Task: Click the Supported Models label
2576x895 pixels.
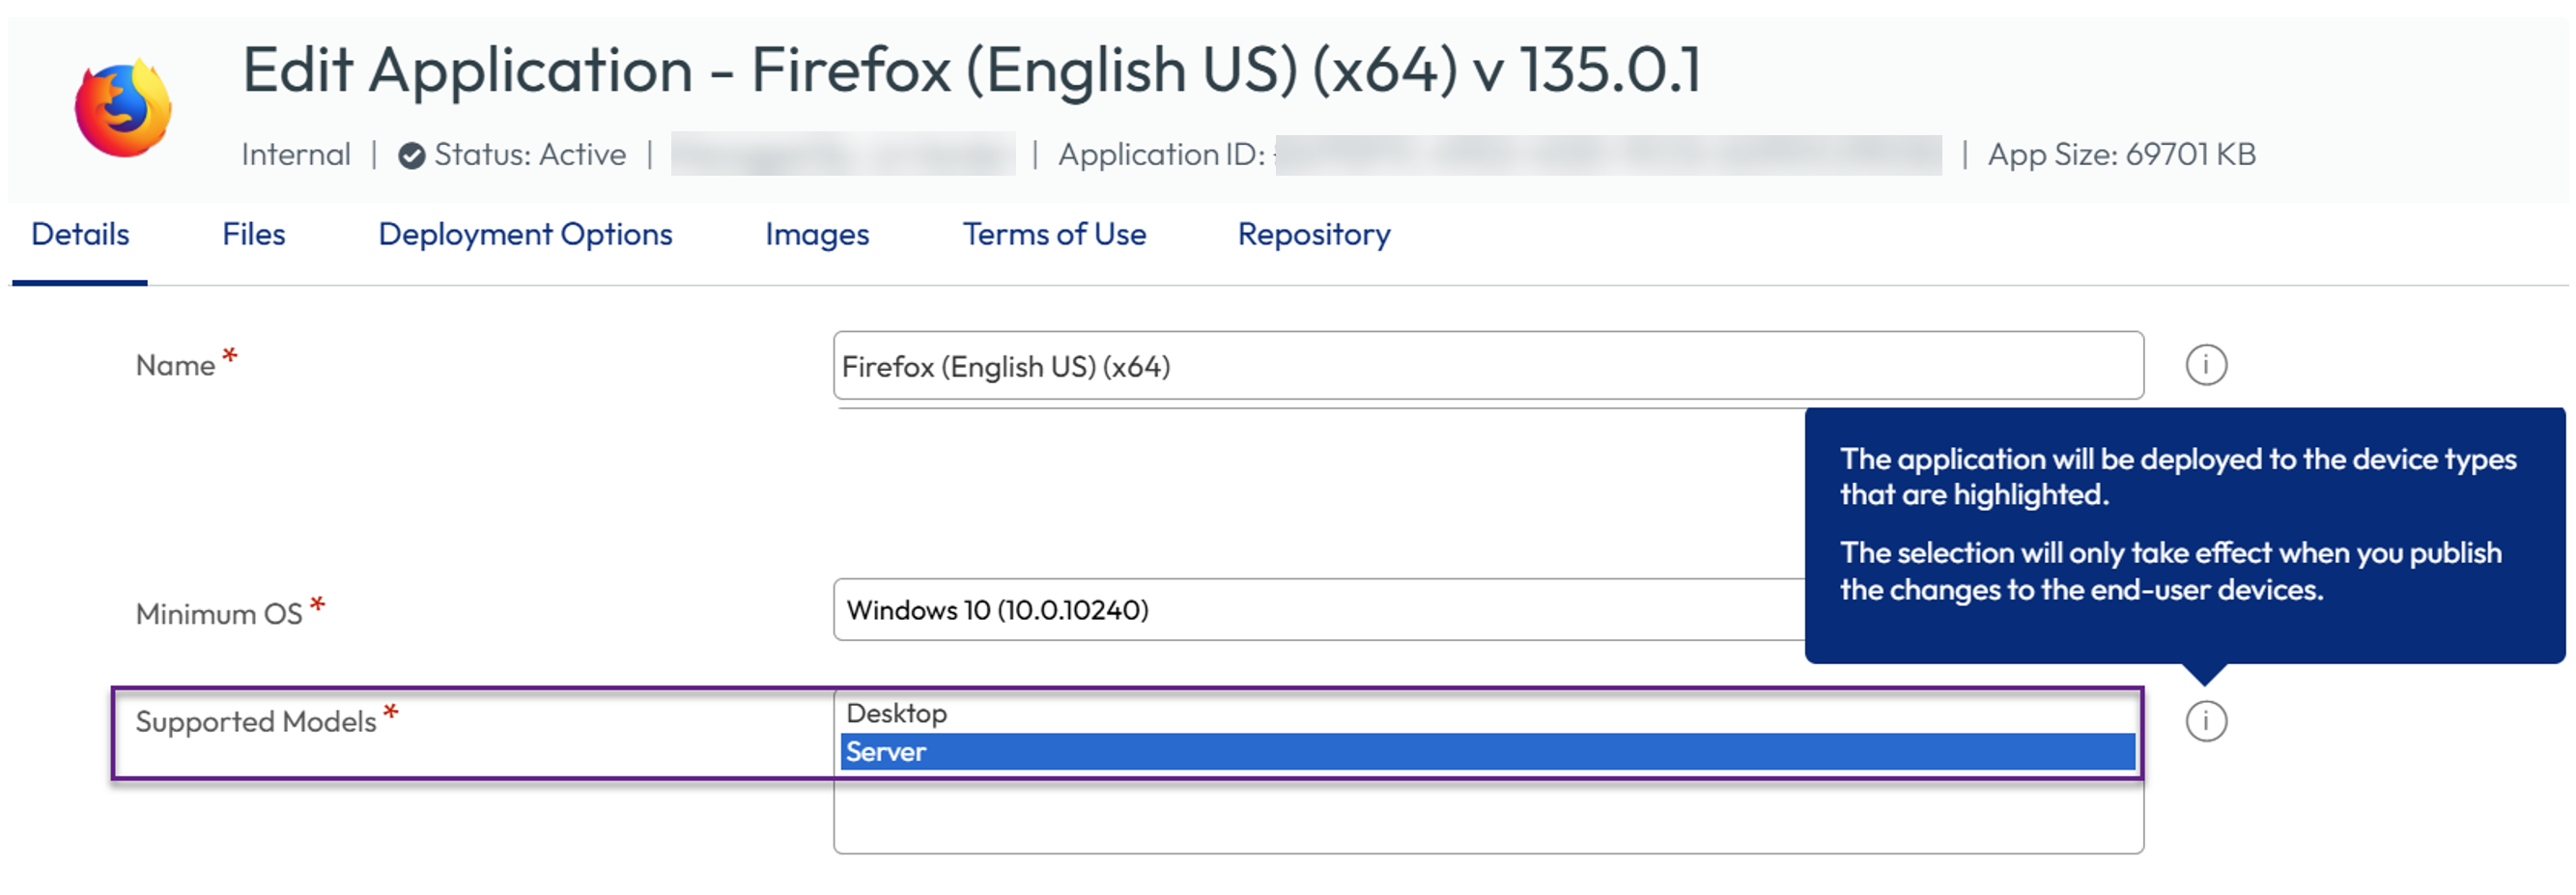Action: (256, 722)
